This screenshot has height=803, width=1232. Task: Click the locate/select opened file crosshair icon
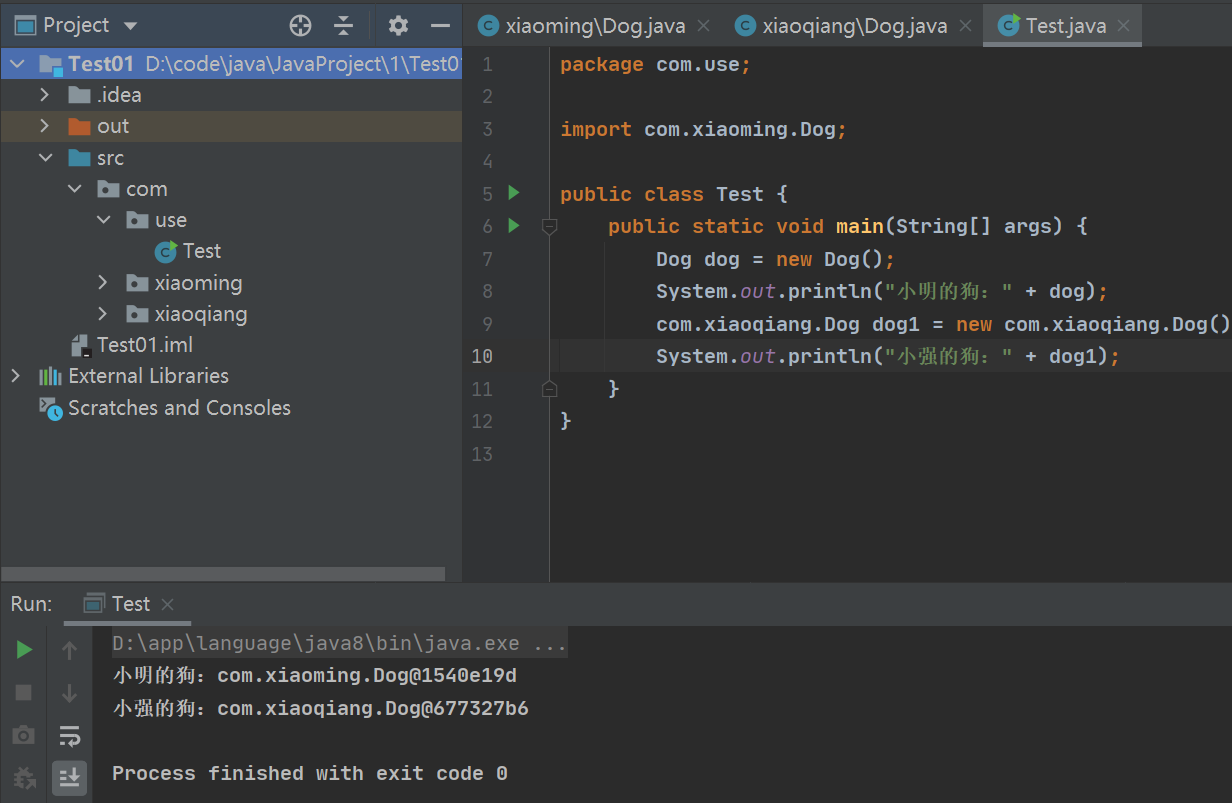pos(300,26)
